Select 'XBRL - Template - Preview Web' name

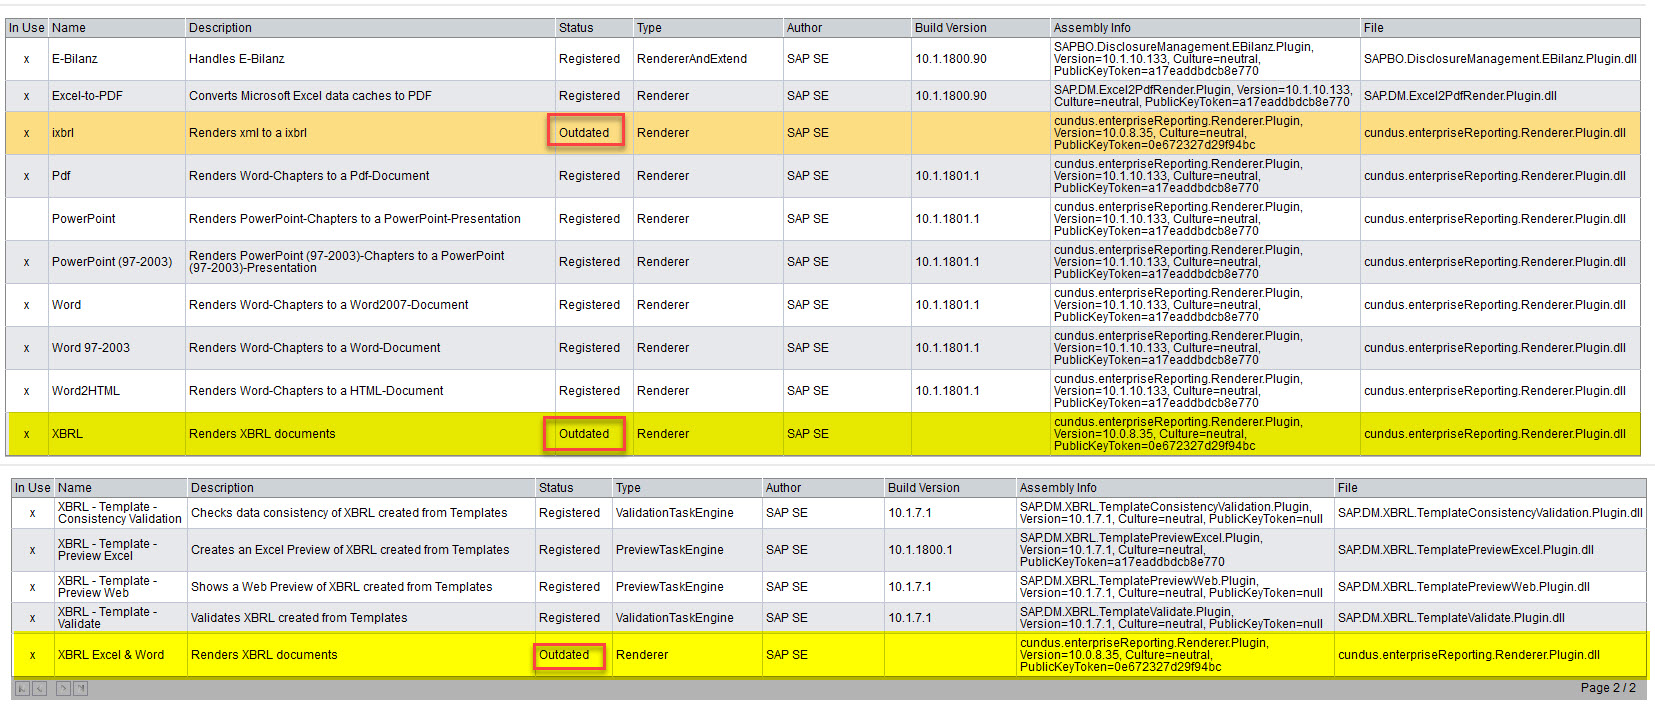coord(108,587)
